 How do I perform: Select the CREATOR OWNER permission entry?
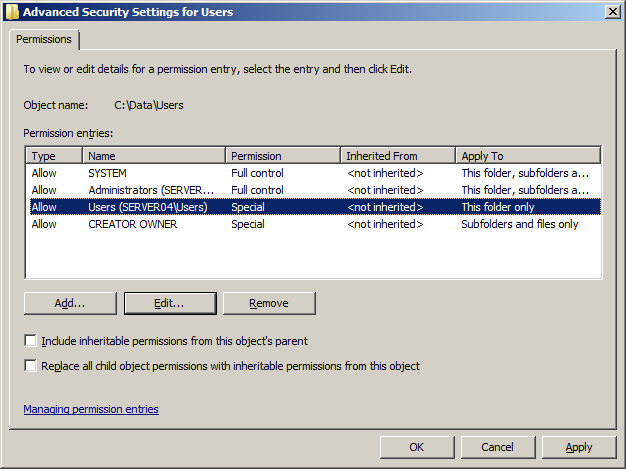coord(315,224)
